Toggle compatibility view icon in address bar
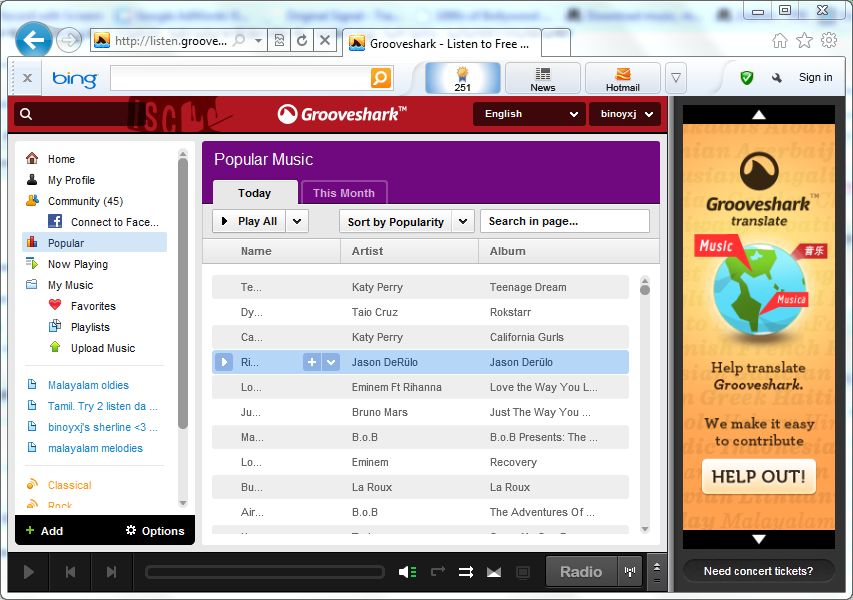This screenshot has width=853, height=600. click(280, 40)
